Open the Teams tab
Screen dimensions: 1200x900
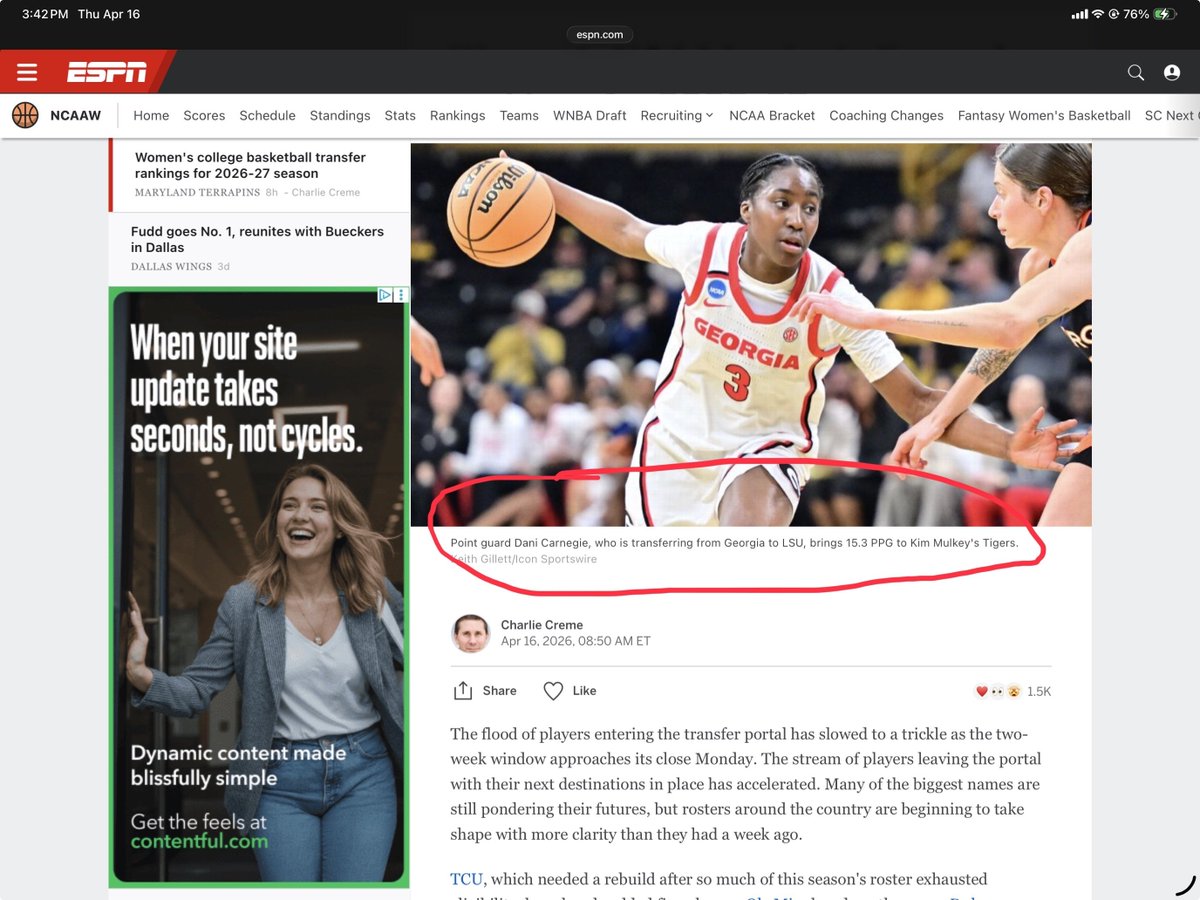519,115
